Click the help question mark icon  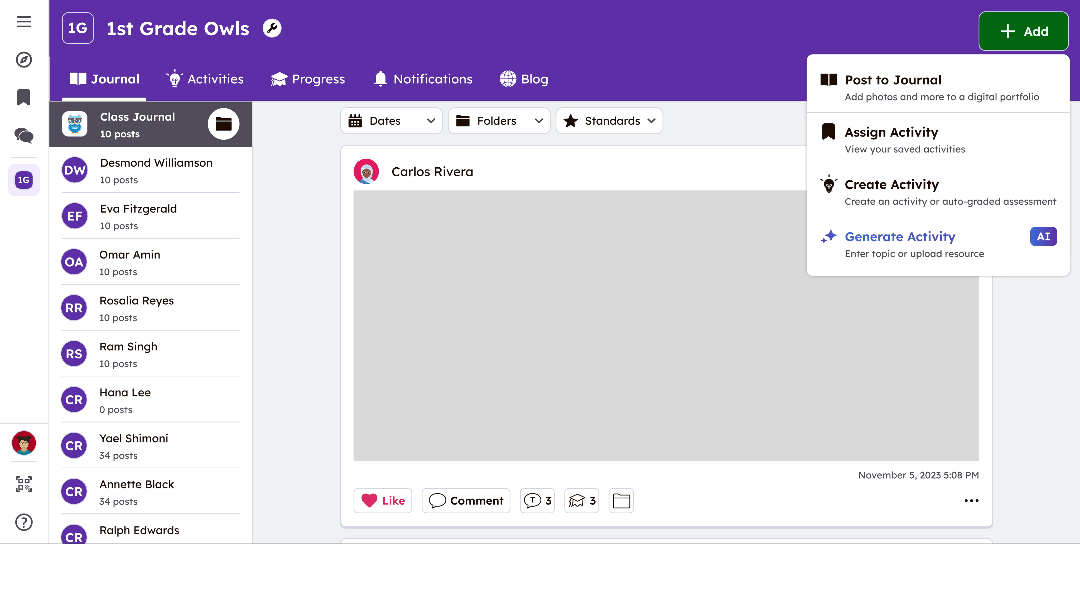[24, 522]
